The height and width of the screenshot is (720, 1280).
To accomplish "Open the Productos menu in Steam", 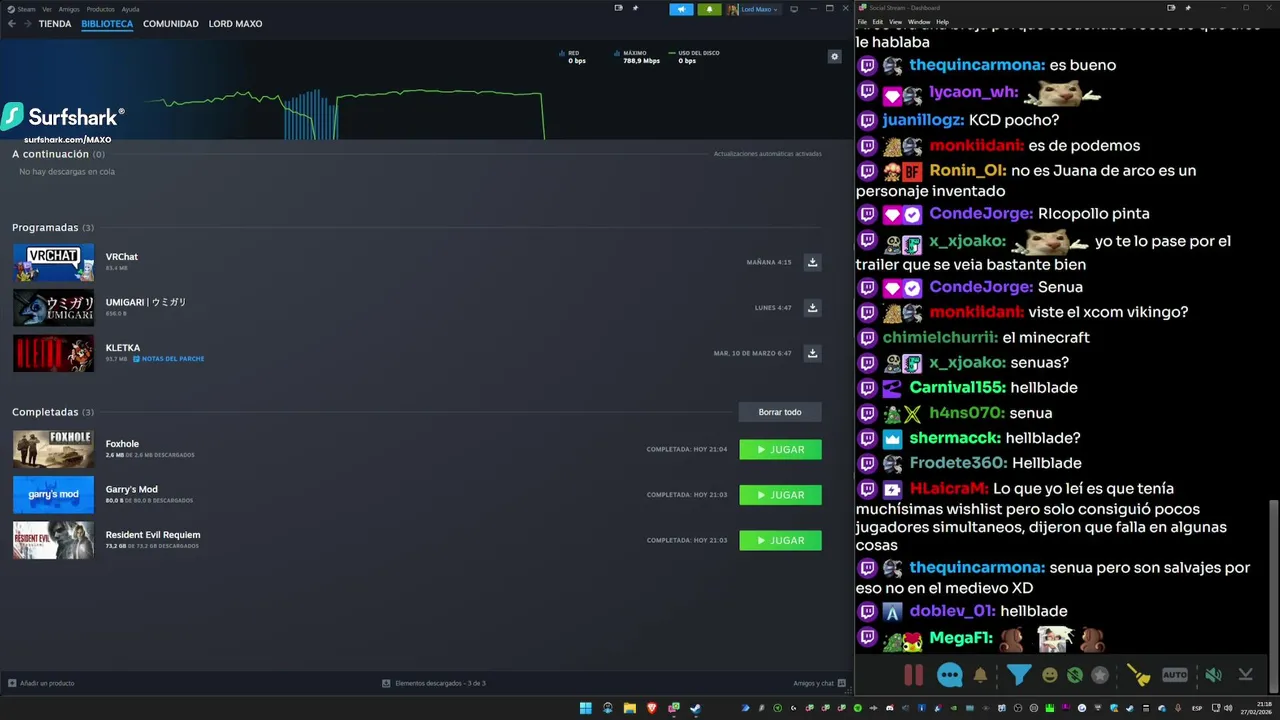I will (101, 9).
